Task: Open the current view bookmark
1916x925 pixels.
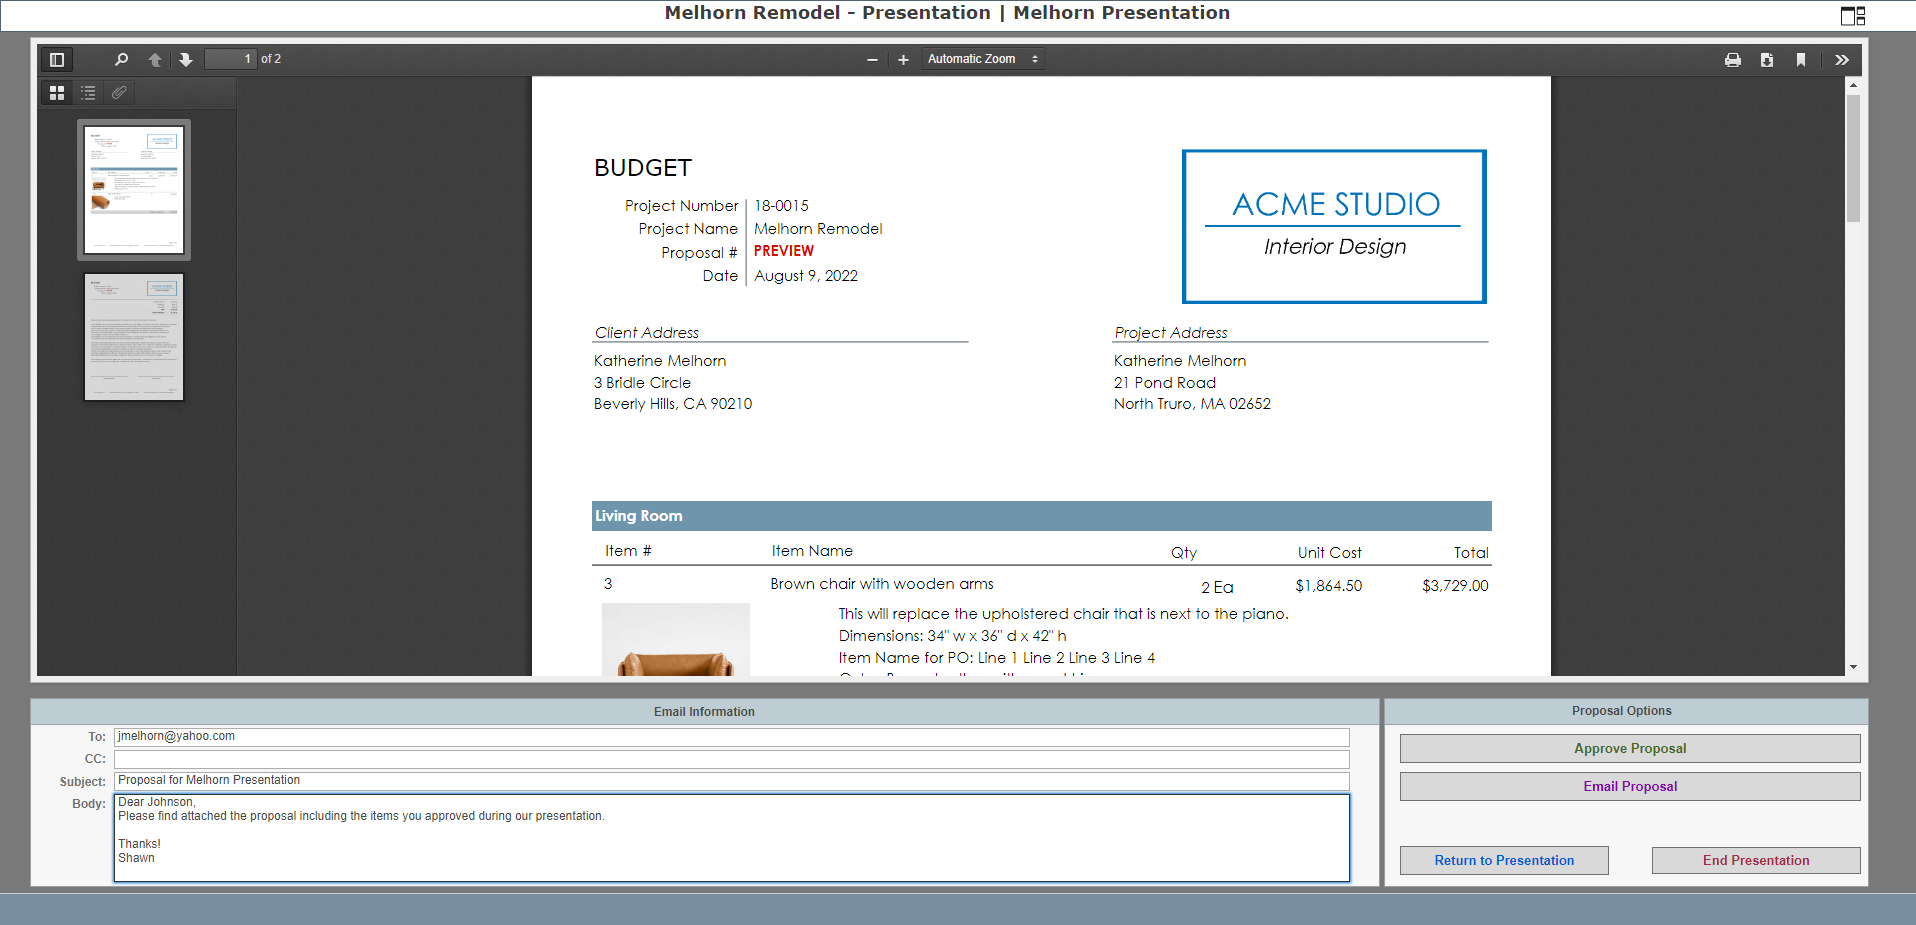Action: pyautogui.click(x=1801, y=59)
